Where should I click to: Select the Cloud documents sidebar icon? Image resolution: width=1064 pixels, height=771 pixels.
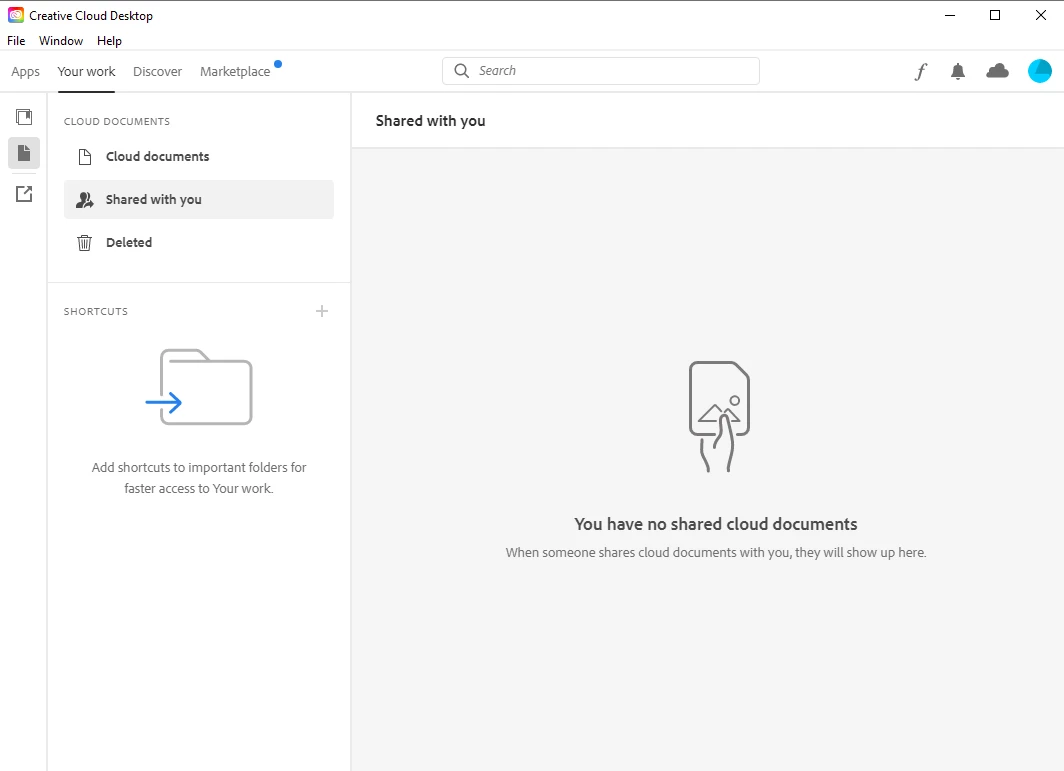click(24, 153)
